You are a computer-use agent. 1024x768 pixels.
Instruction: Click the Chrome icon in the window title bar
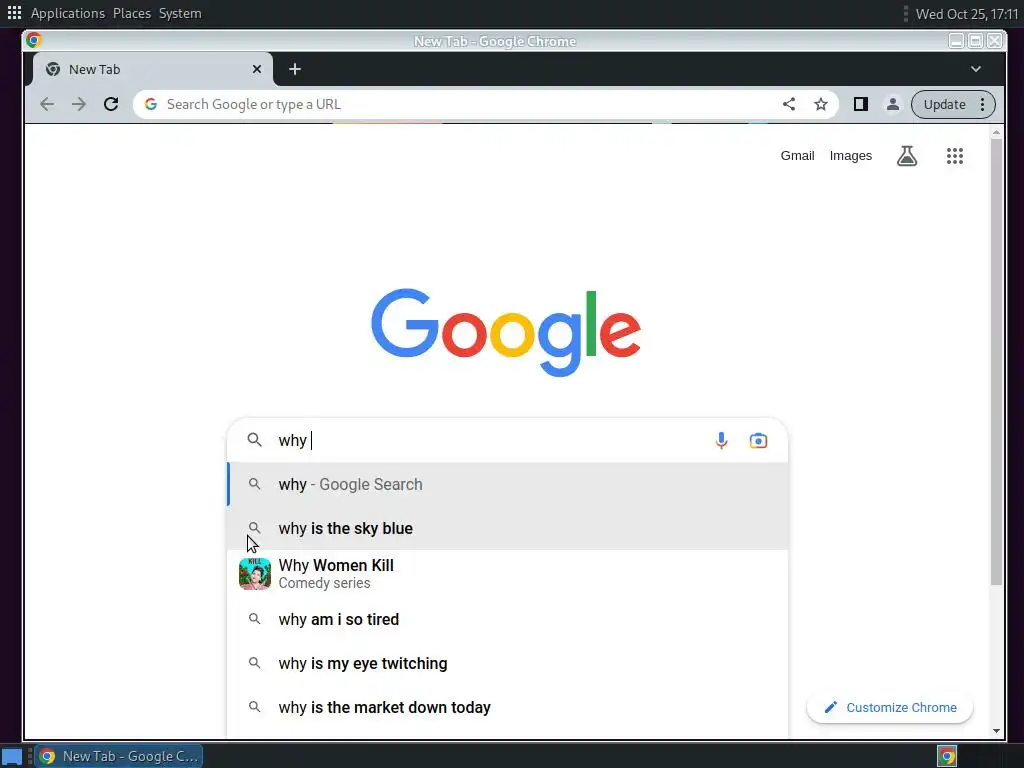point(34,40)
